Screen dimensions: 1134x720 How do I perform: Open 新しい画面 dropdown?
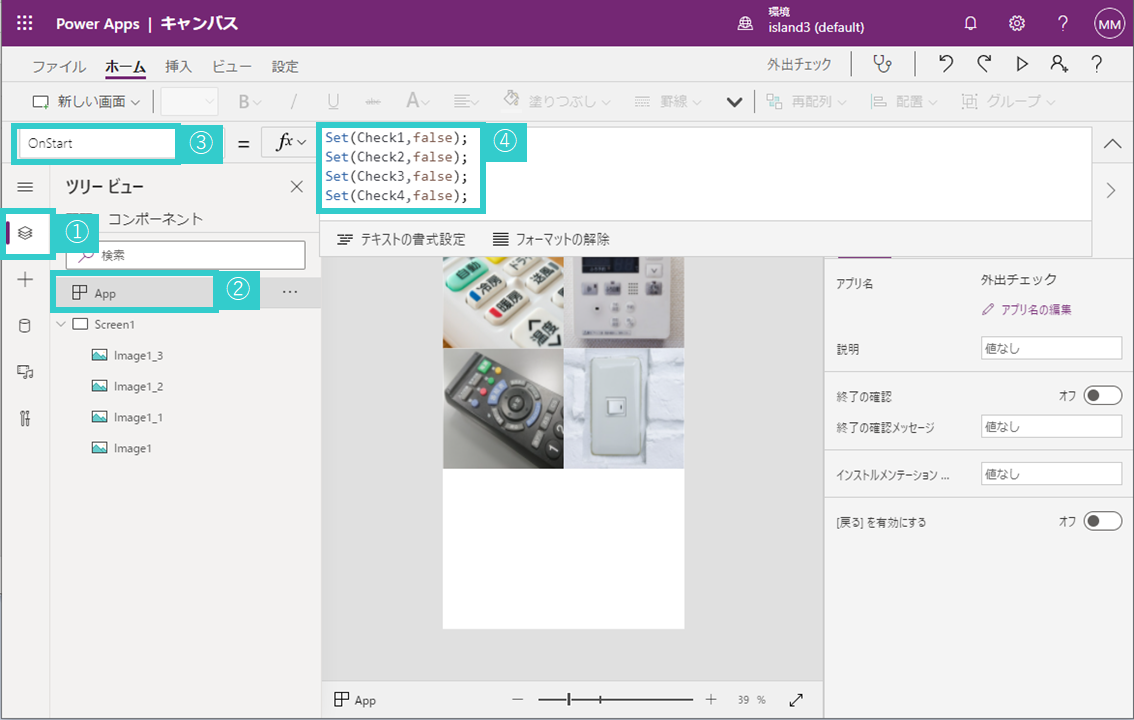pos(86,102)
